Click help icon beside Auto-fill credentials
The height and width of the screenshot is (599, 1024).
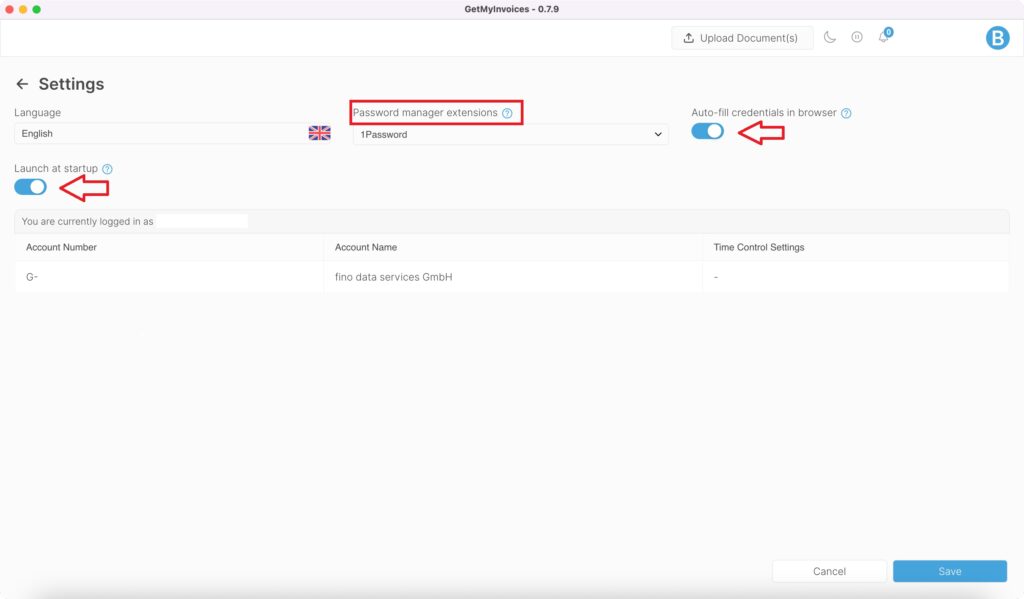[x=846, y=113]
